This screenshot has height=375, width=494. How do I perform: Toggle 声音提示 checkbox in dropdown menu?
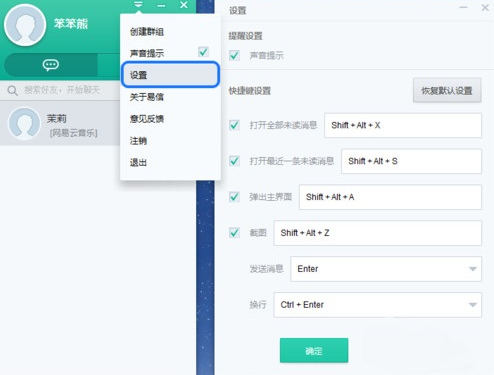(x=203, y=52)
